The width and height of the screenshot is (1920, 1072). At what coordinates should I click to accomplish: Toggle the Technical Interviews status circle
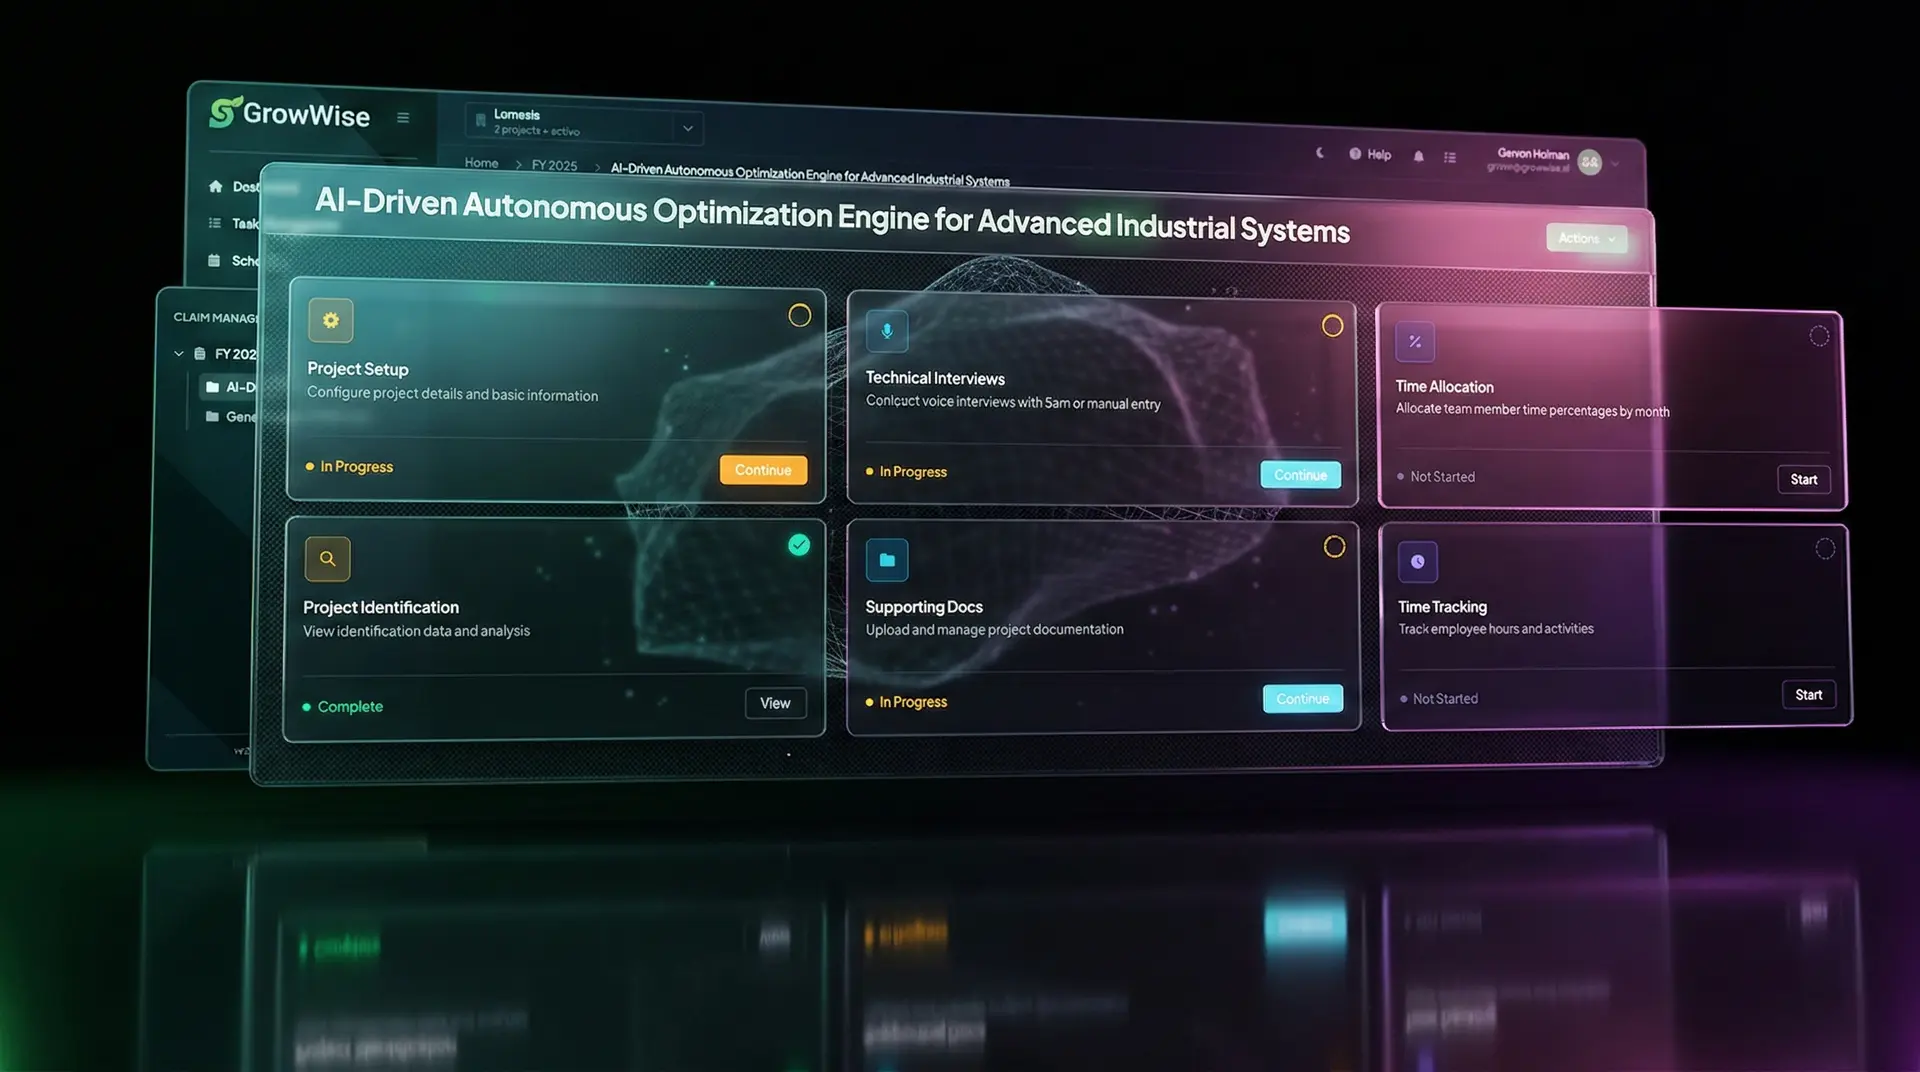pyautogui.click(x=1332, y=325)
